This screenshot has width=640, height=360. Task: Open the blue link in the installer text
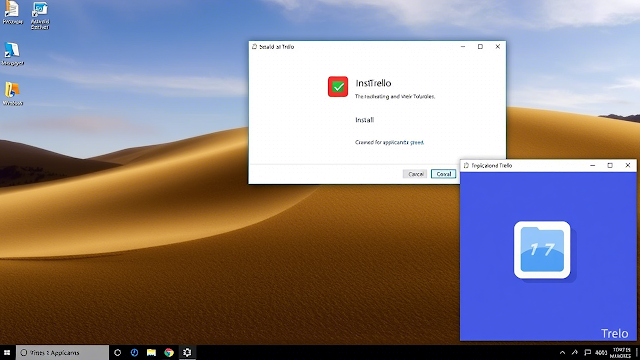pos(417,142)
